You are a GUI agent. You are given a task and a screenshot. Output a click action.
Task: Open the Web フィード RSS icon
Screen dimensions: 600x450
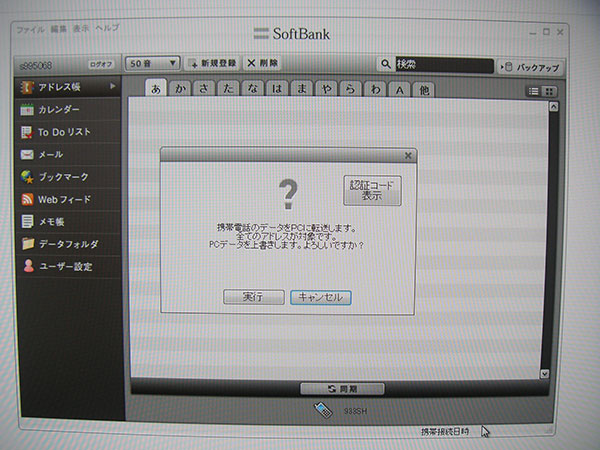click(27, 199)
